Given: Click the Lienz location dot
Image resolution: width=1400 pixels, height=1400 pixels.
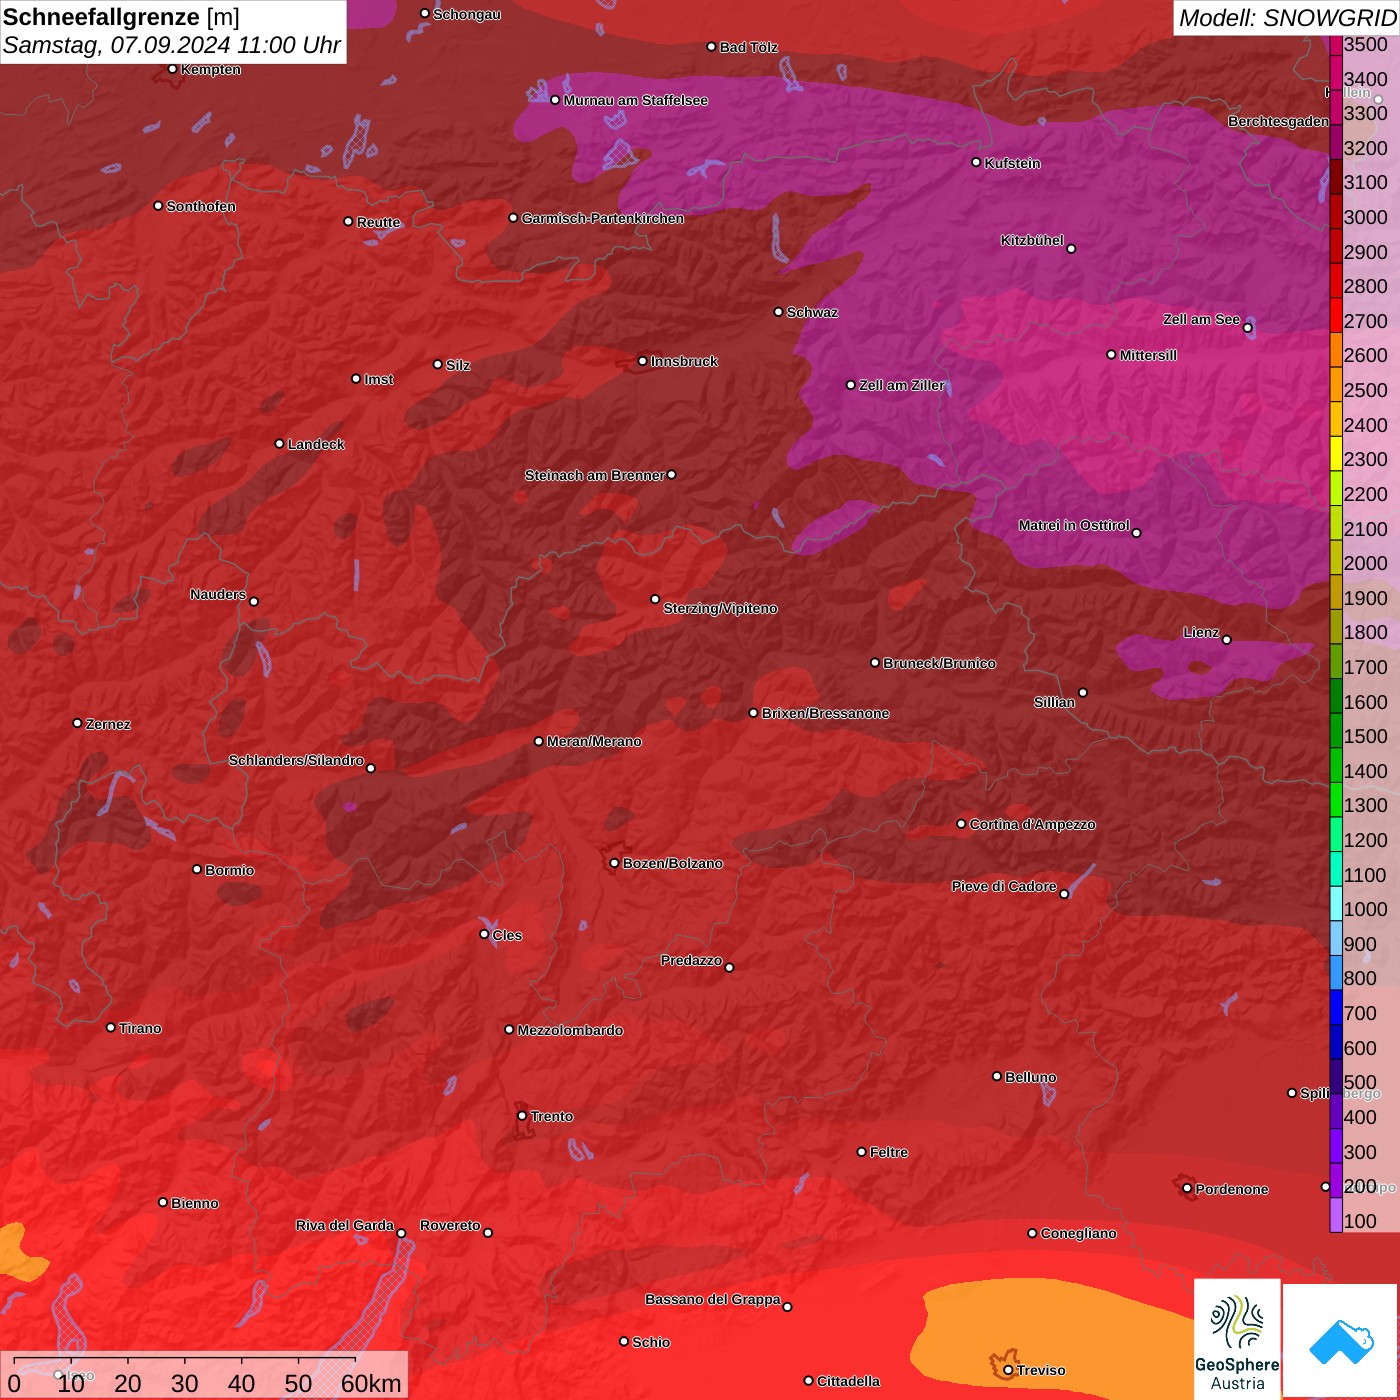Looking at the screenshot, I should [1226, 640].
